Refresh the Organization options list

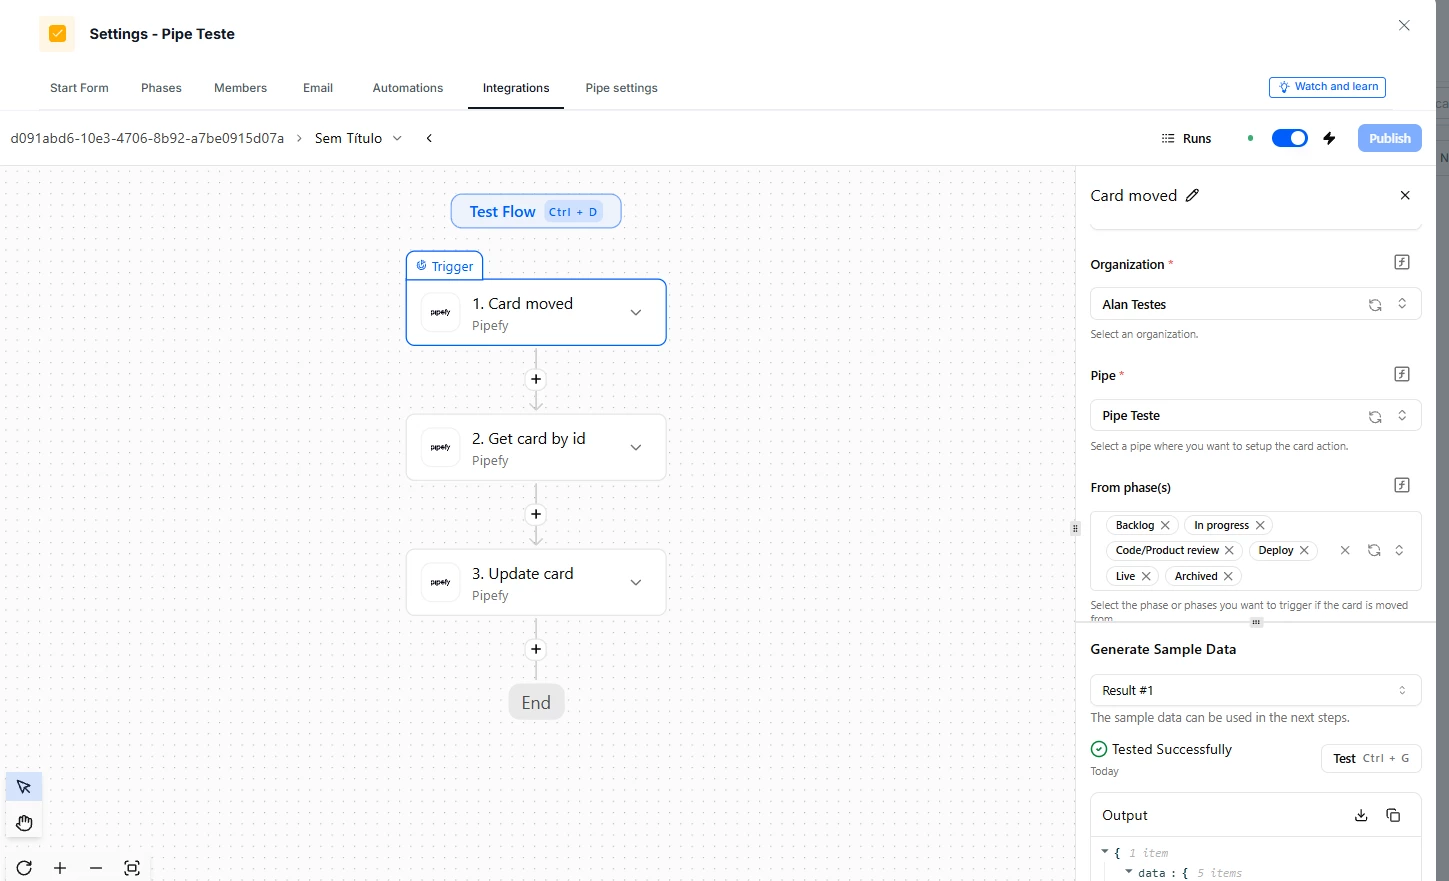(1375, 305)
